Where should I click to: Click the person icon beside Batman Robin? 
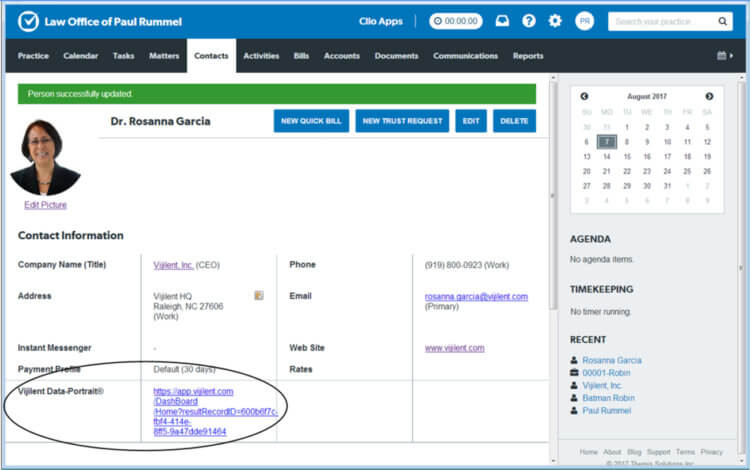click(x=574, y=397)
